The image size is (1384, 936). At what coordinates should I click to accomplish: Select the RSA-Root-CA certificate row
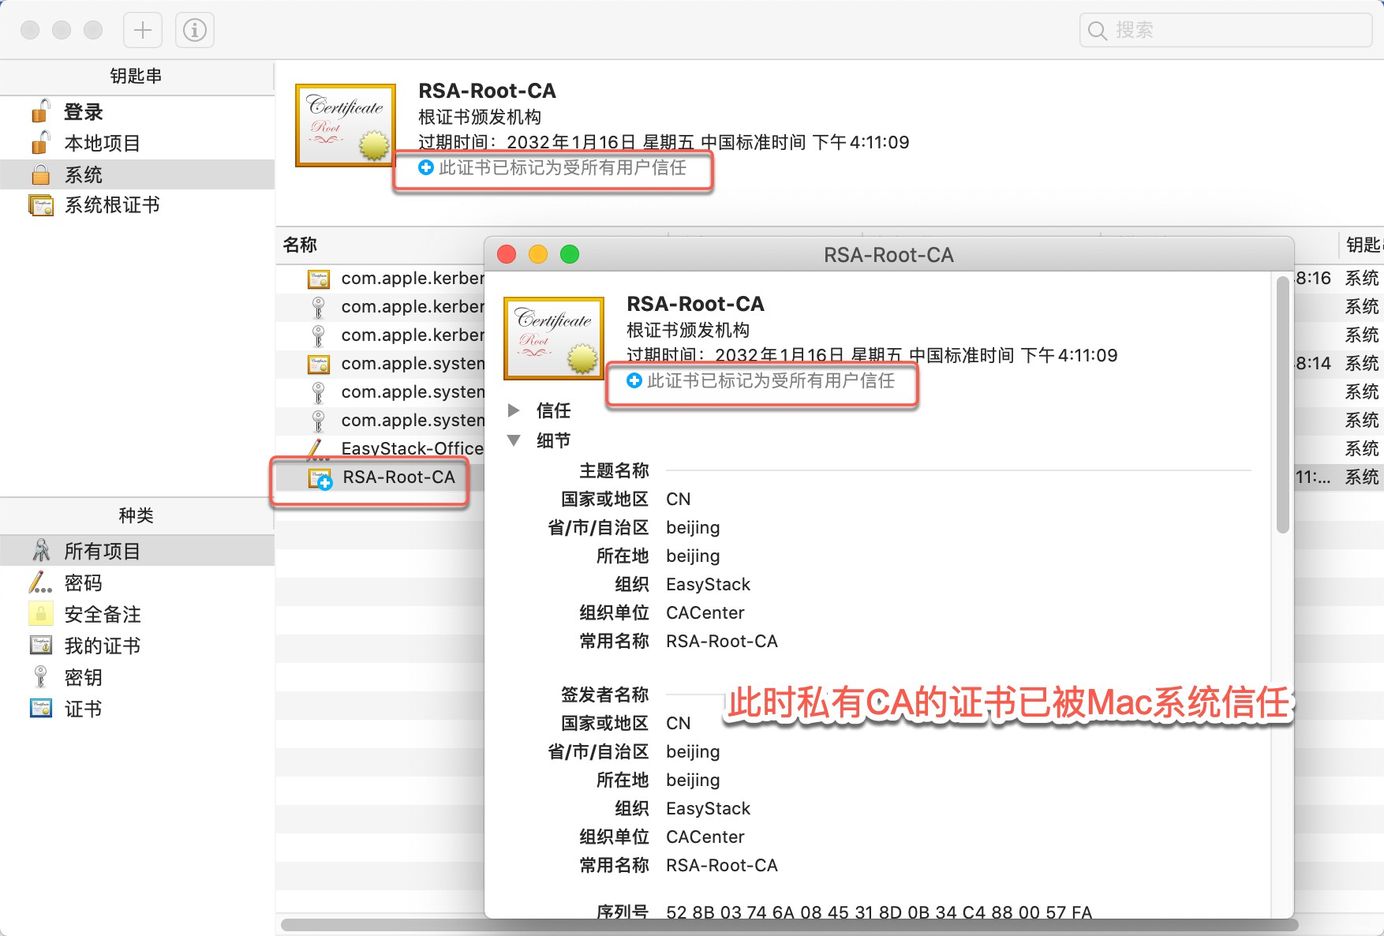pos(398,477)
